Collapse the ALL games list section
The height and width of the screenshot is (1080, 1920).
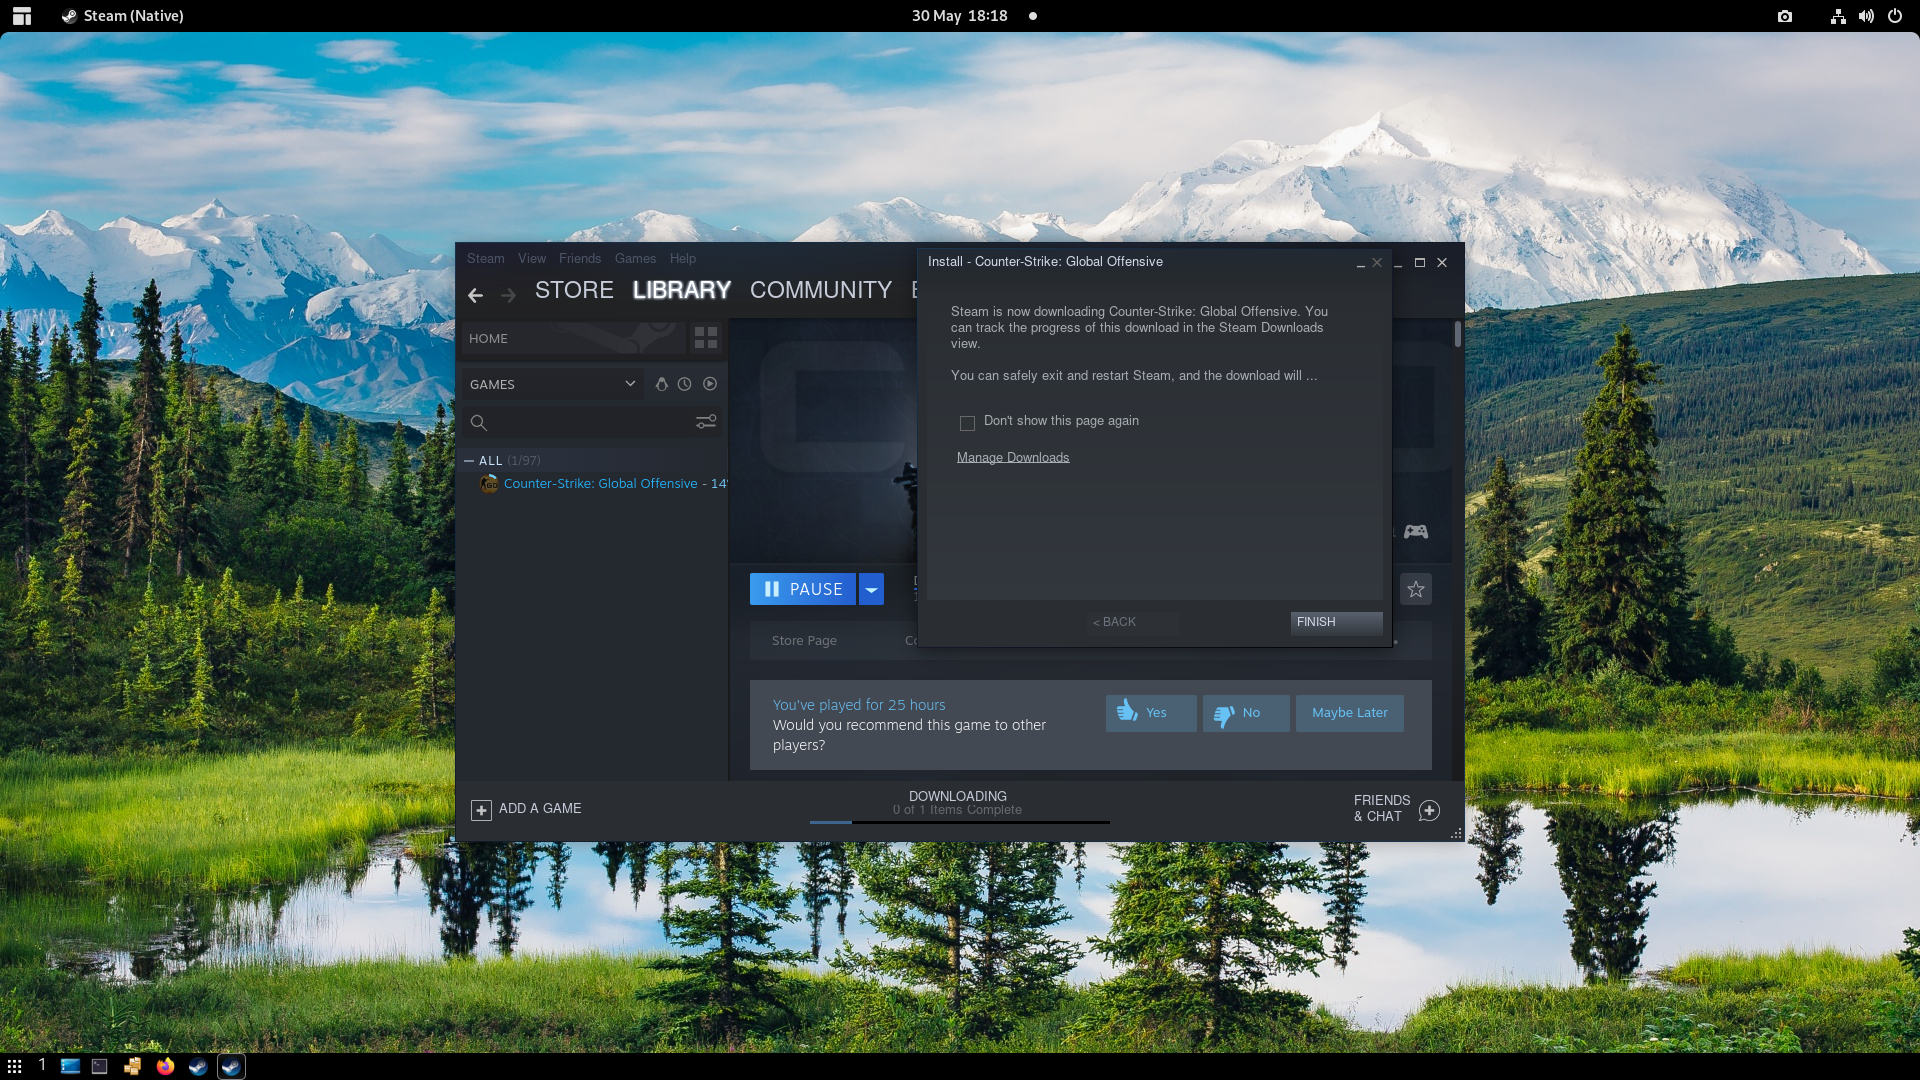(x=469, y=461)
